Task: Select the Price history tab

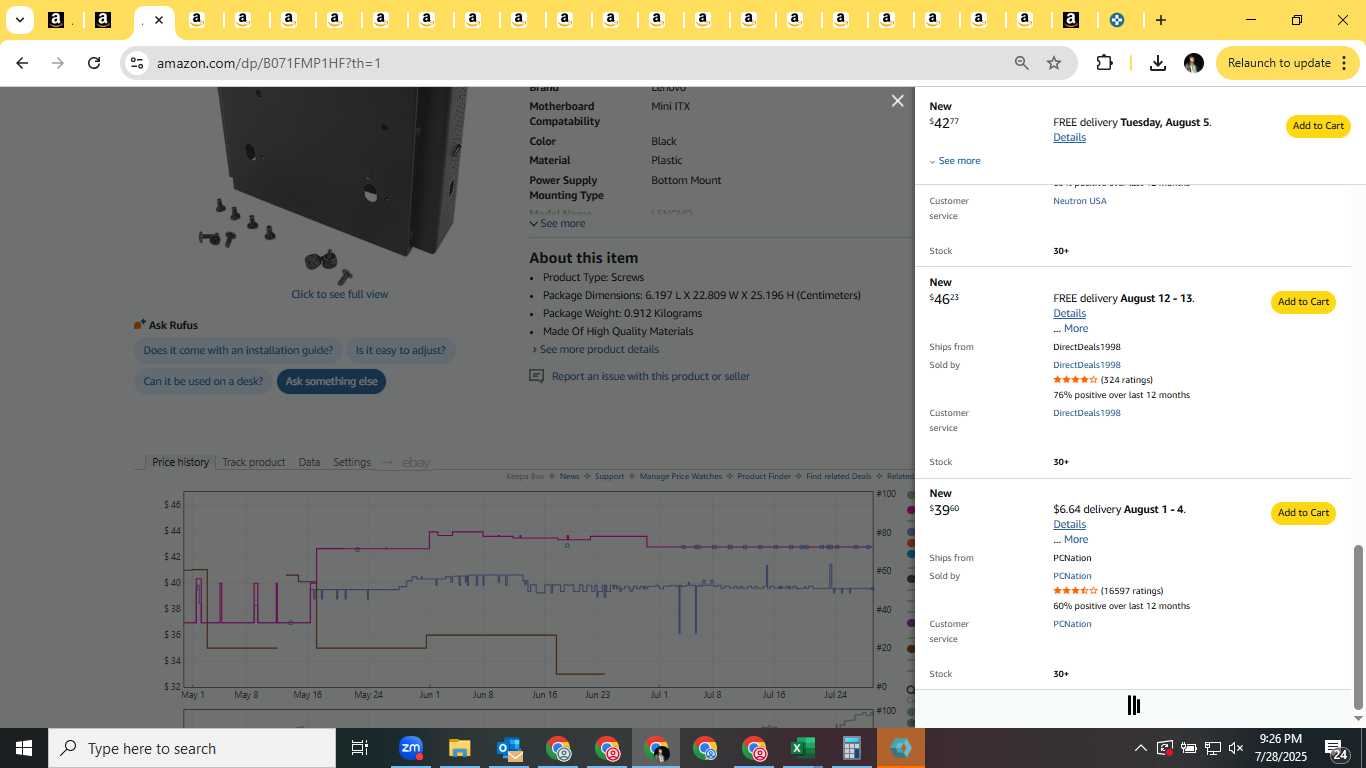Action: point(180,462)
